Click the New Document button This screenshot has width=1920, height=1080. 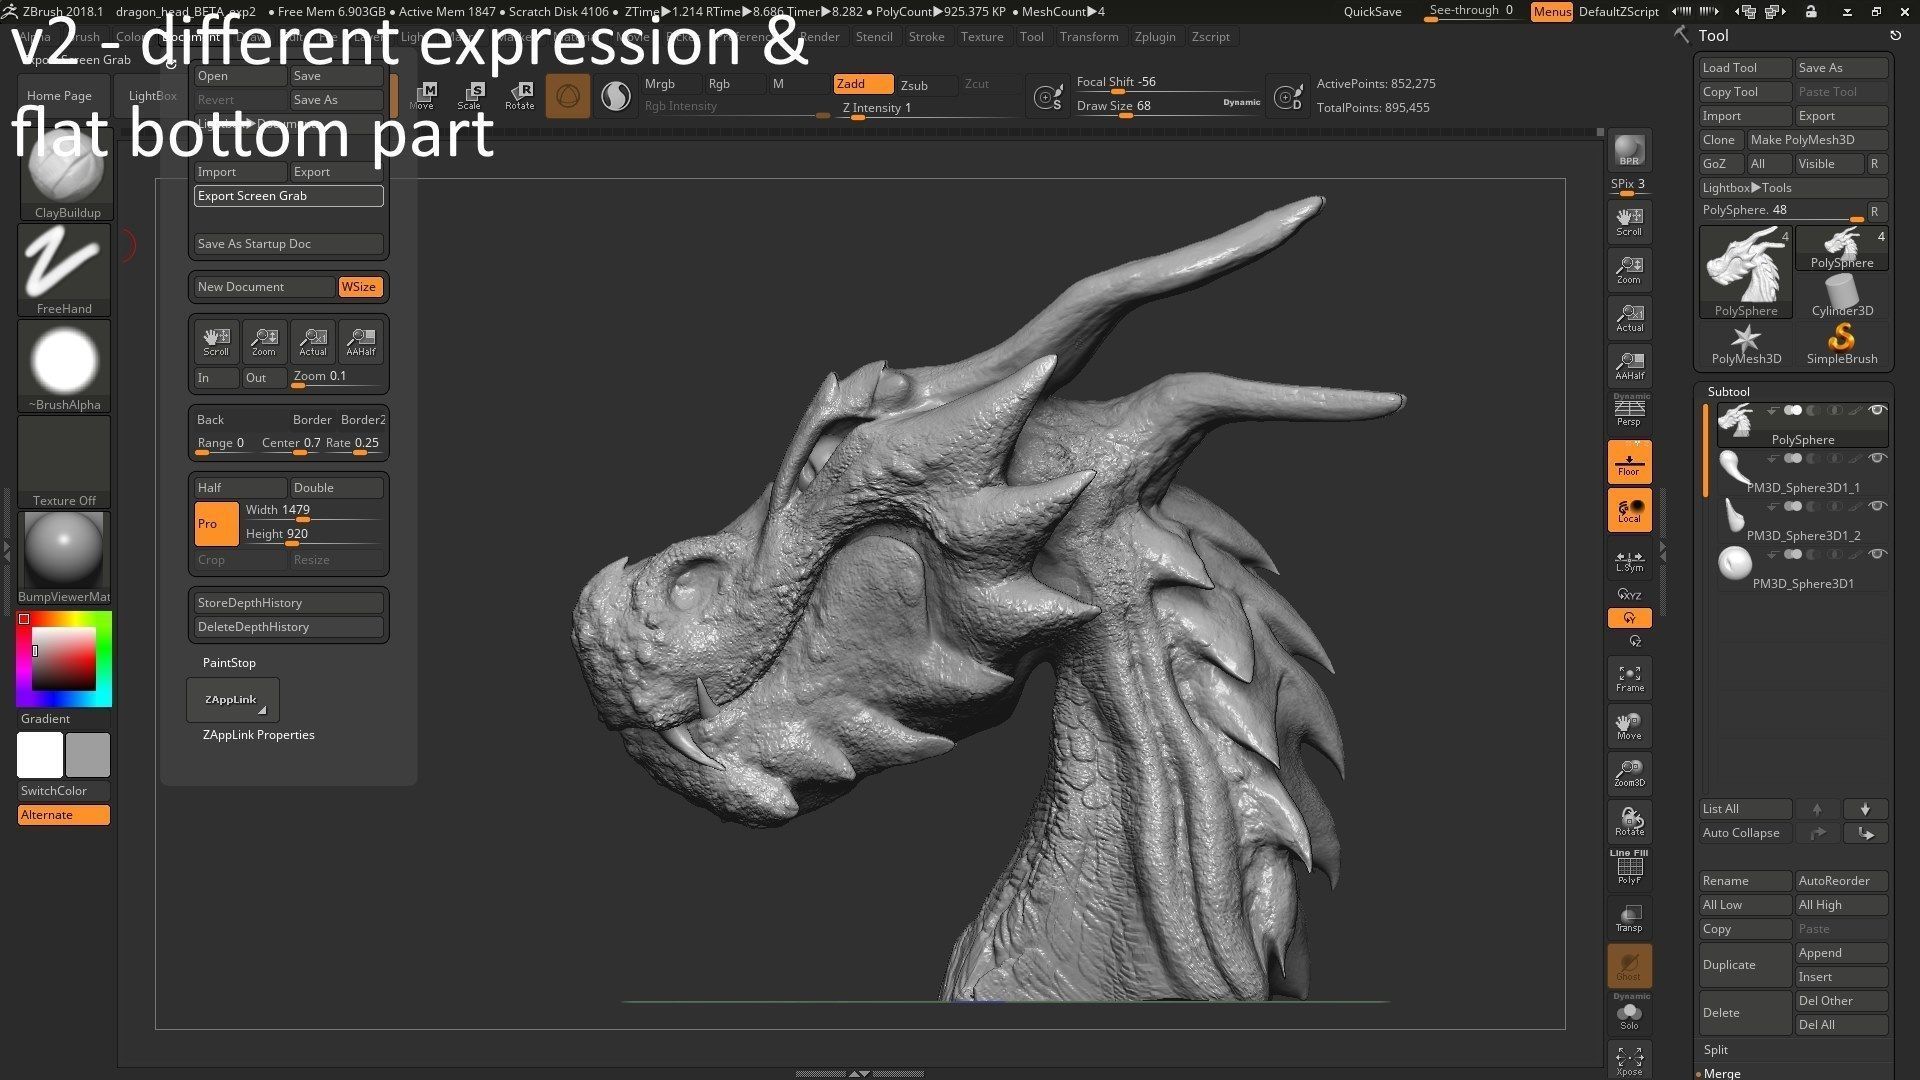tap(264, 287)
